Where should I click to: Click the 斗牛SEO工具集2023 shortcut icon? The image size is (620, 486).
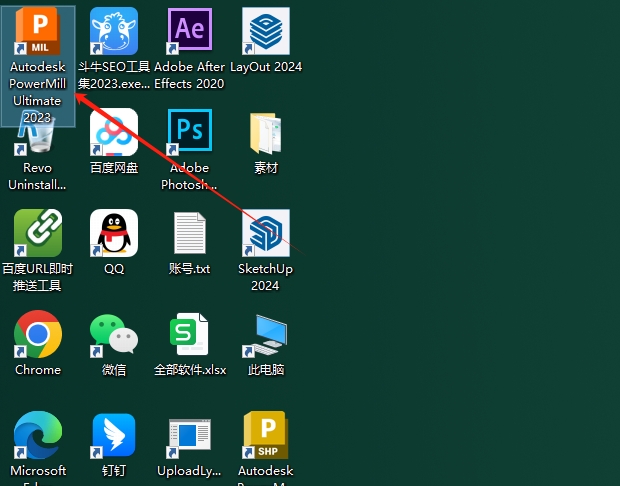114,31
